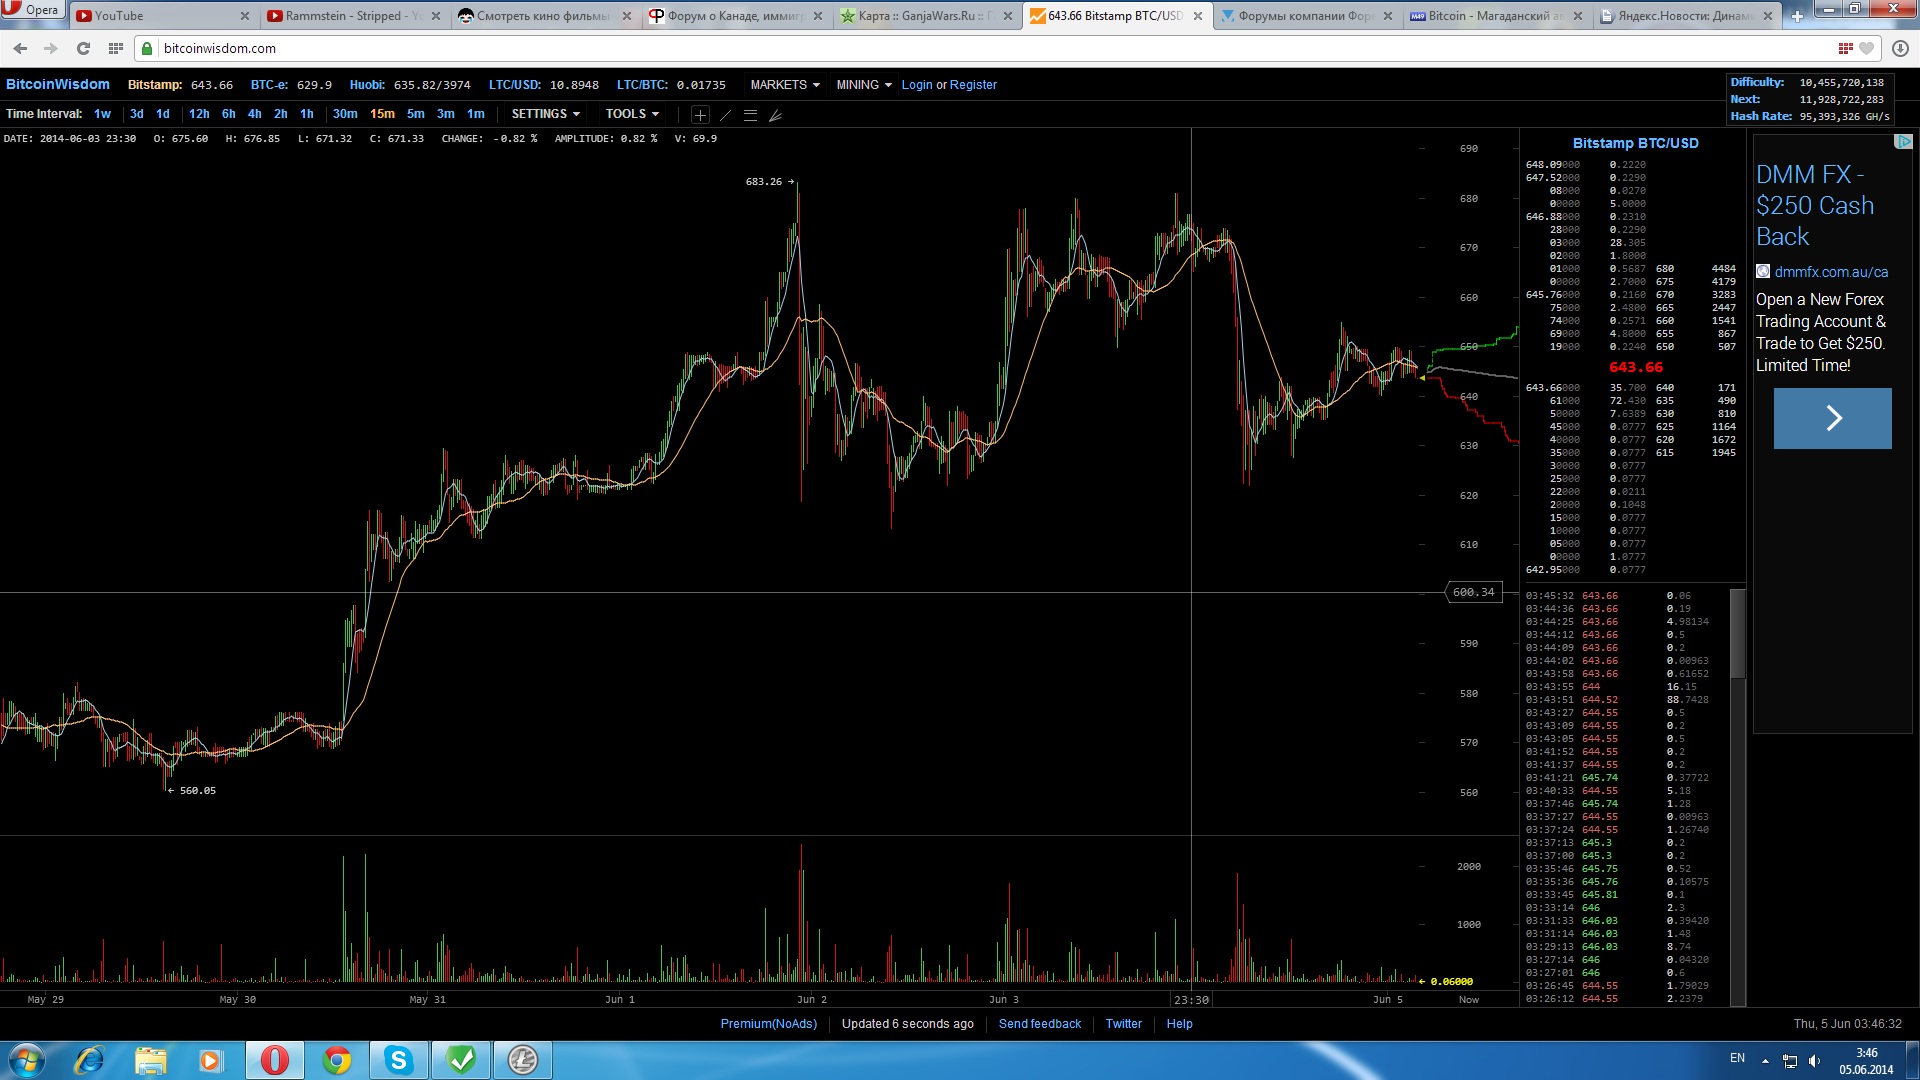Image resolution: width=1920 pixels, height=1080 pixels.
Task: Open Speed Dial grid icon beside Reload
Action: pyautogui.click(x=116, y=48)
